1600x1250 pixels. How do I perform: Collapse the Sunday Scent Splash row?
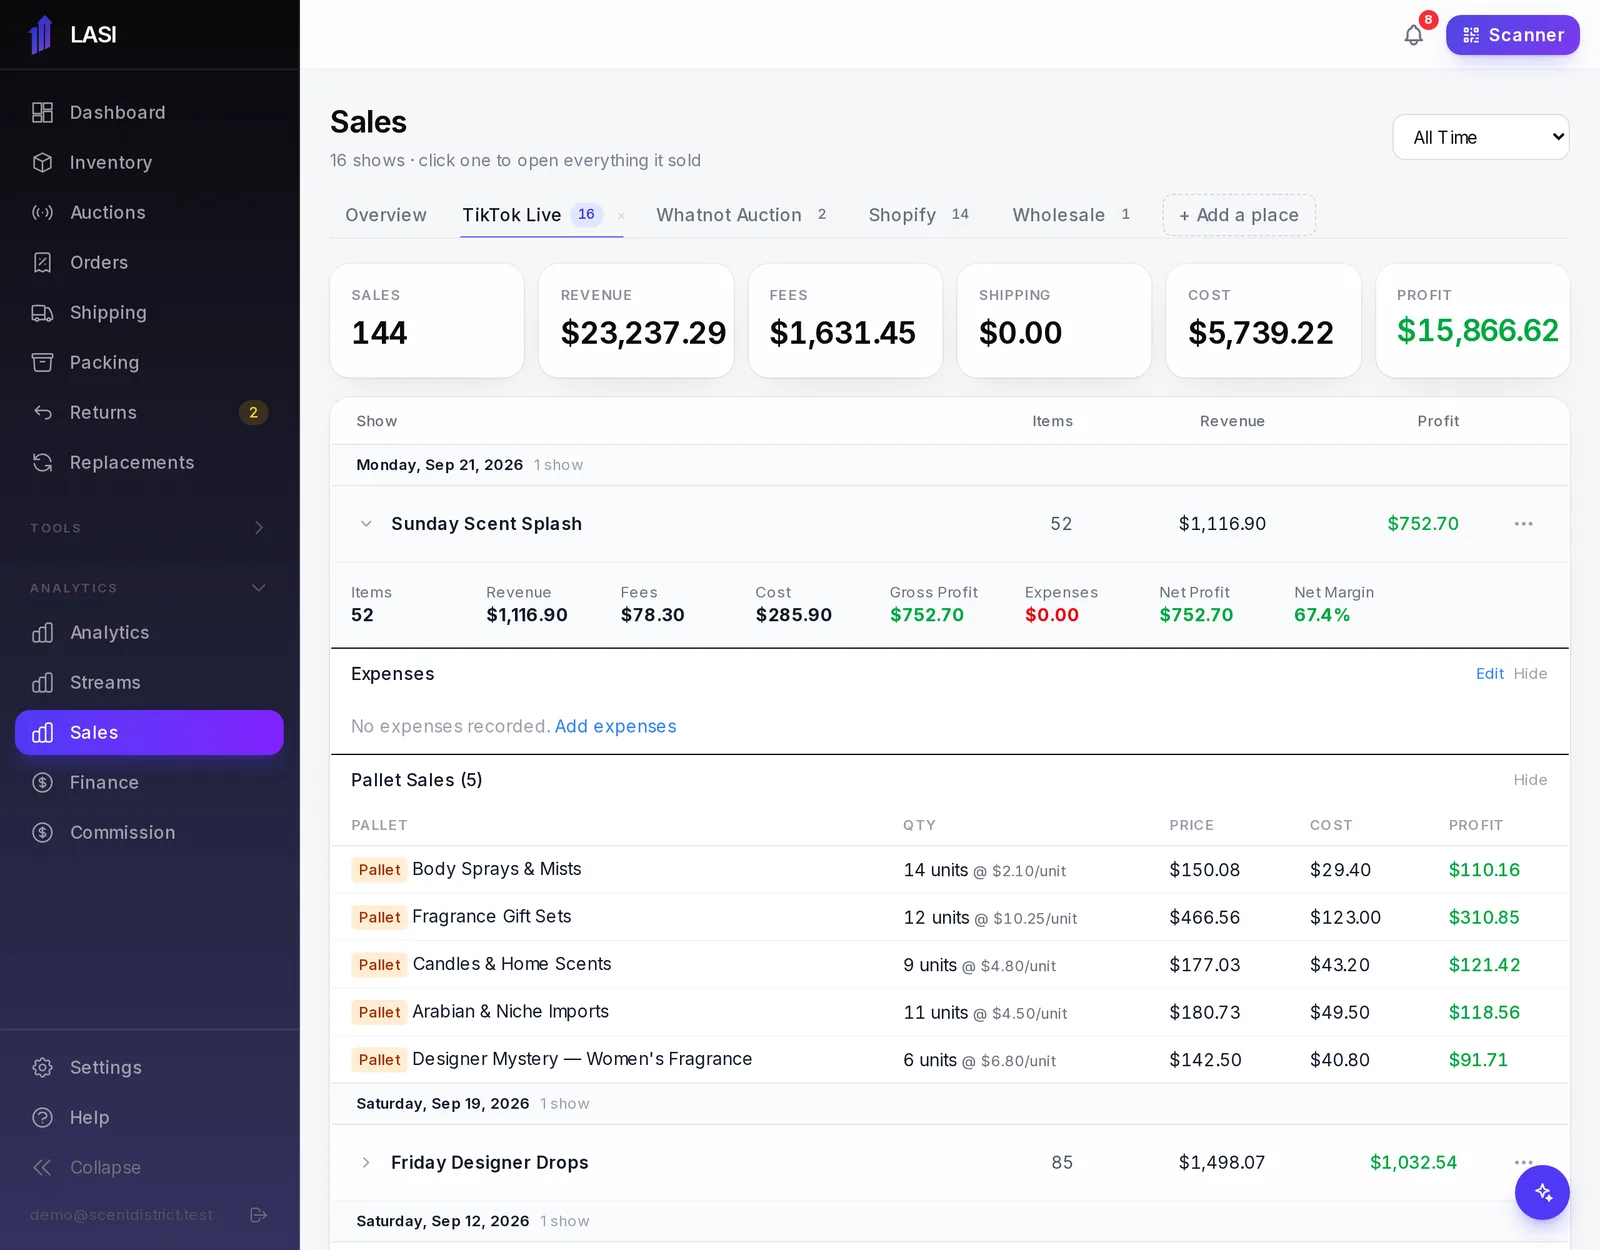pos(366,524)
